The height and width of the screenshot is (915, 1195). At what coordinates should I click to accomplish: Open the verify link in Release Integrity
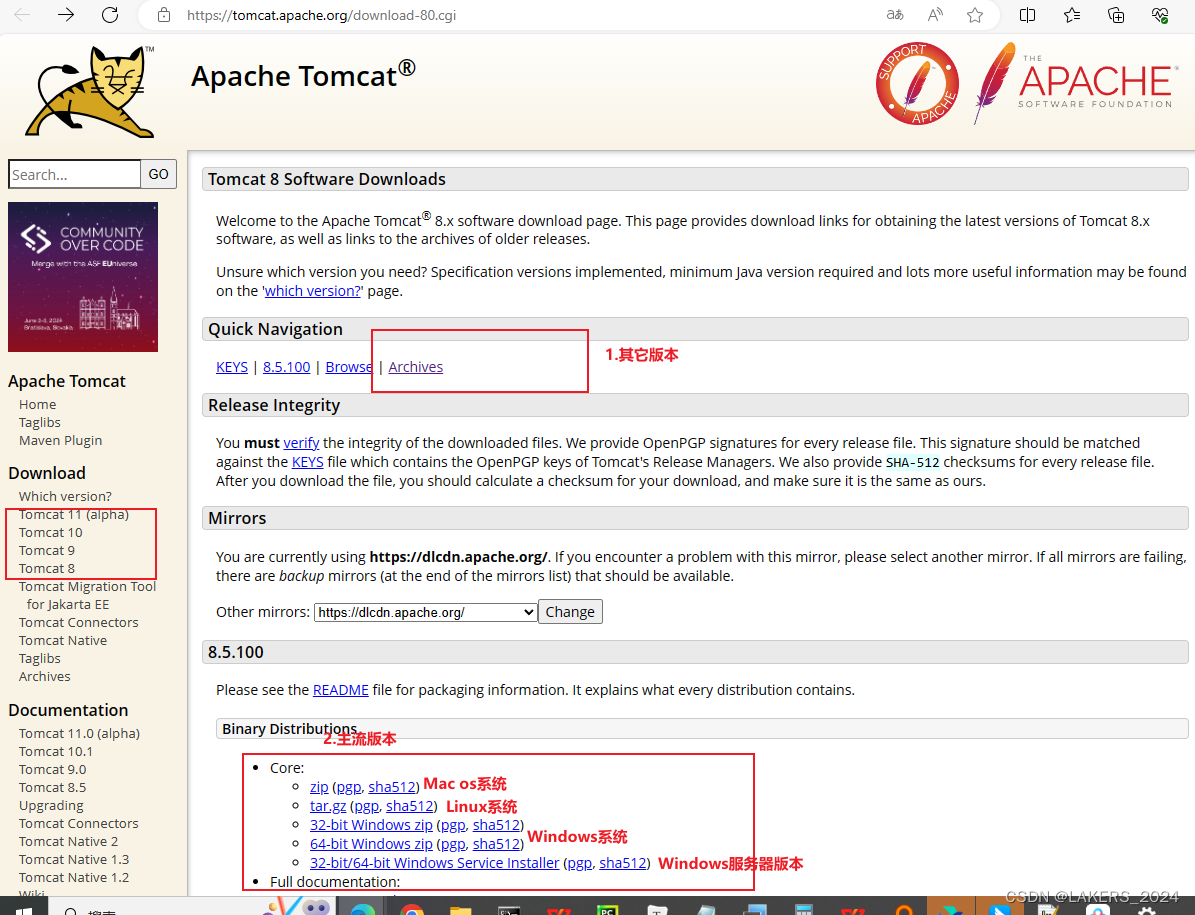tap(301, 443)
